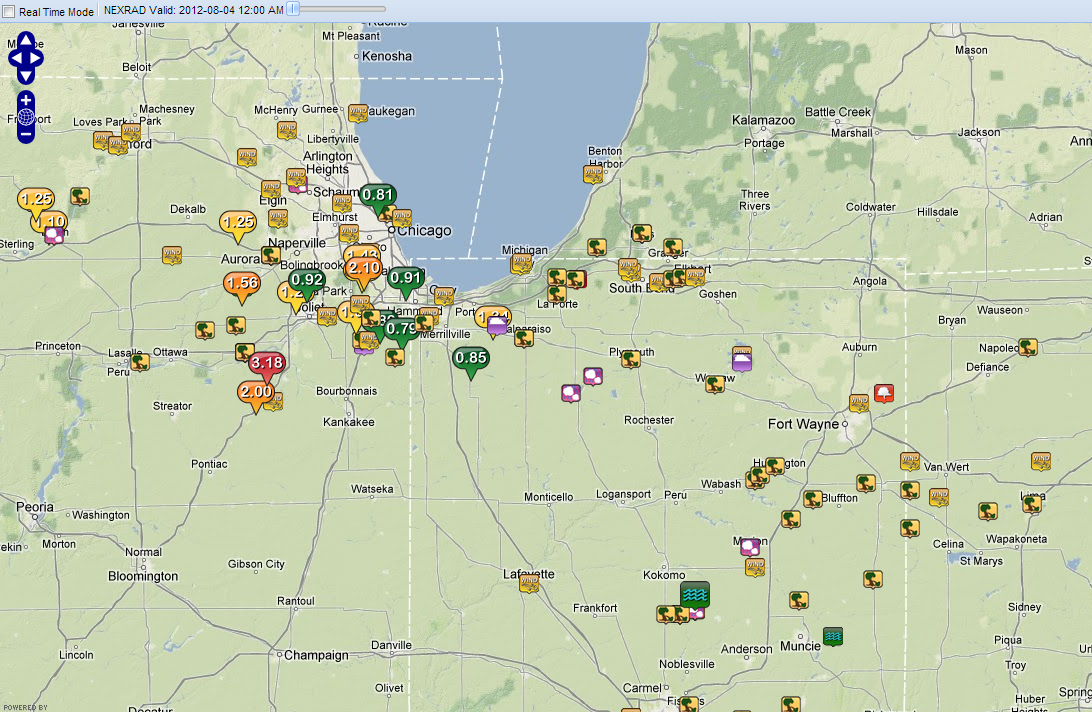Zoom out with the minus button
This screenshot has height=712, width=1092.
(x=26, y=134)
